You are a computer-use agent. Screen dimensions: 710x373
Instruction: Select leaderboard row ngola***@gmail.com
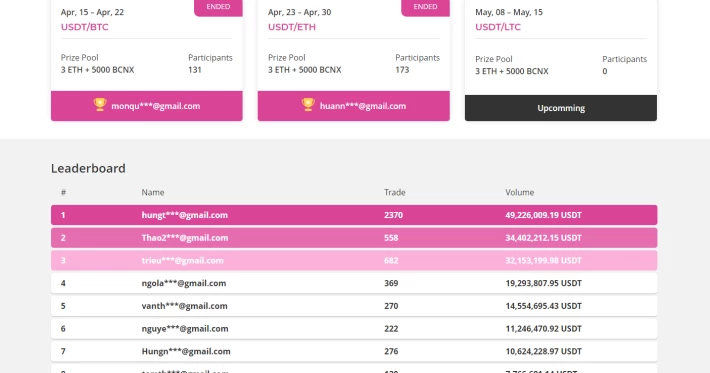[x=354, y=283]
